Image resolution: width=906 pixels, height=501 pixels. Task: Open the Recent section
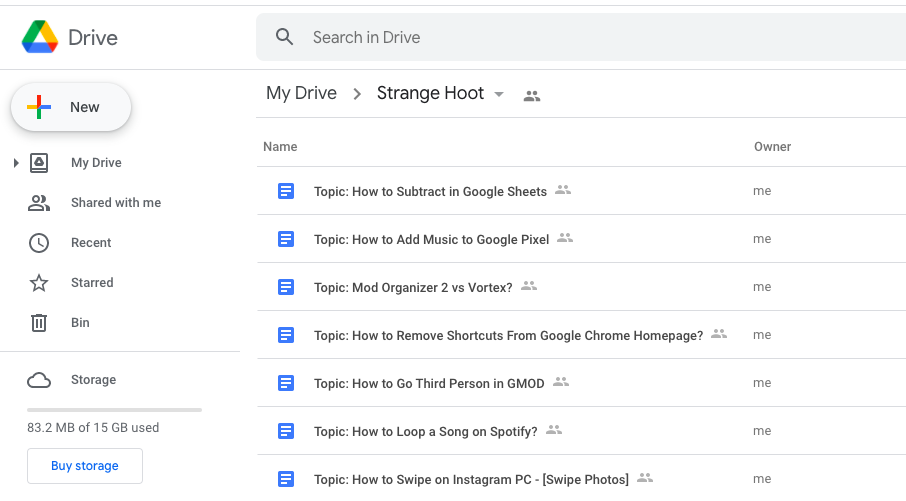[x=91, y=243]
